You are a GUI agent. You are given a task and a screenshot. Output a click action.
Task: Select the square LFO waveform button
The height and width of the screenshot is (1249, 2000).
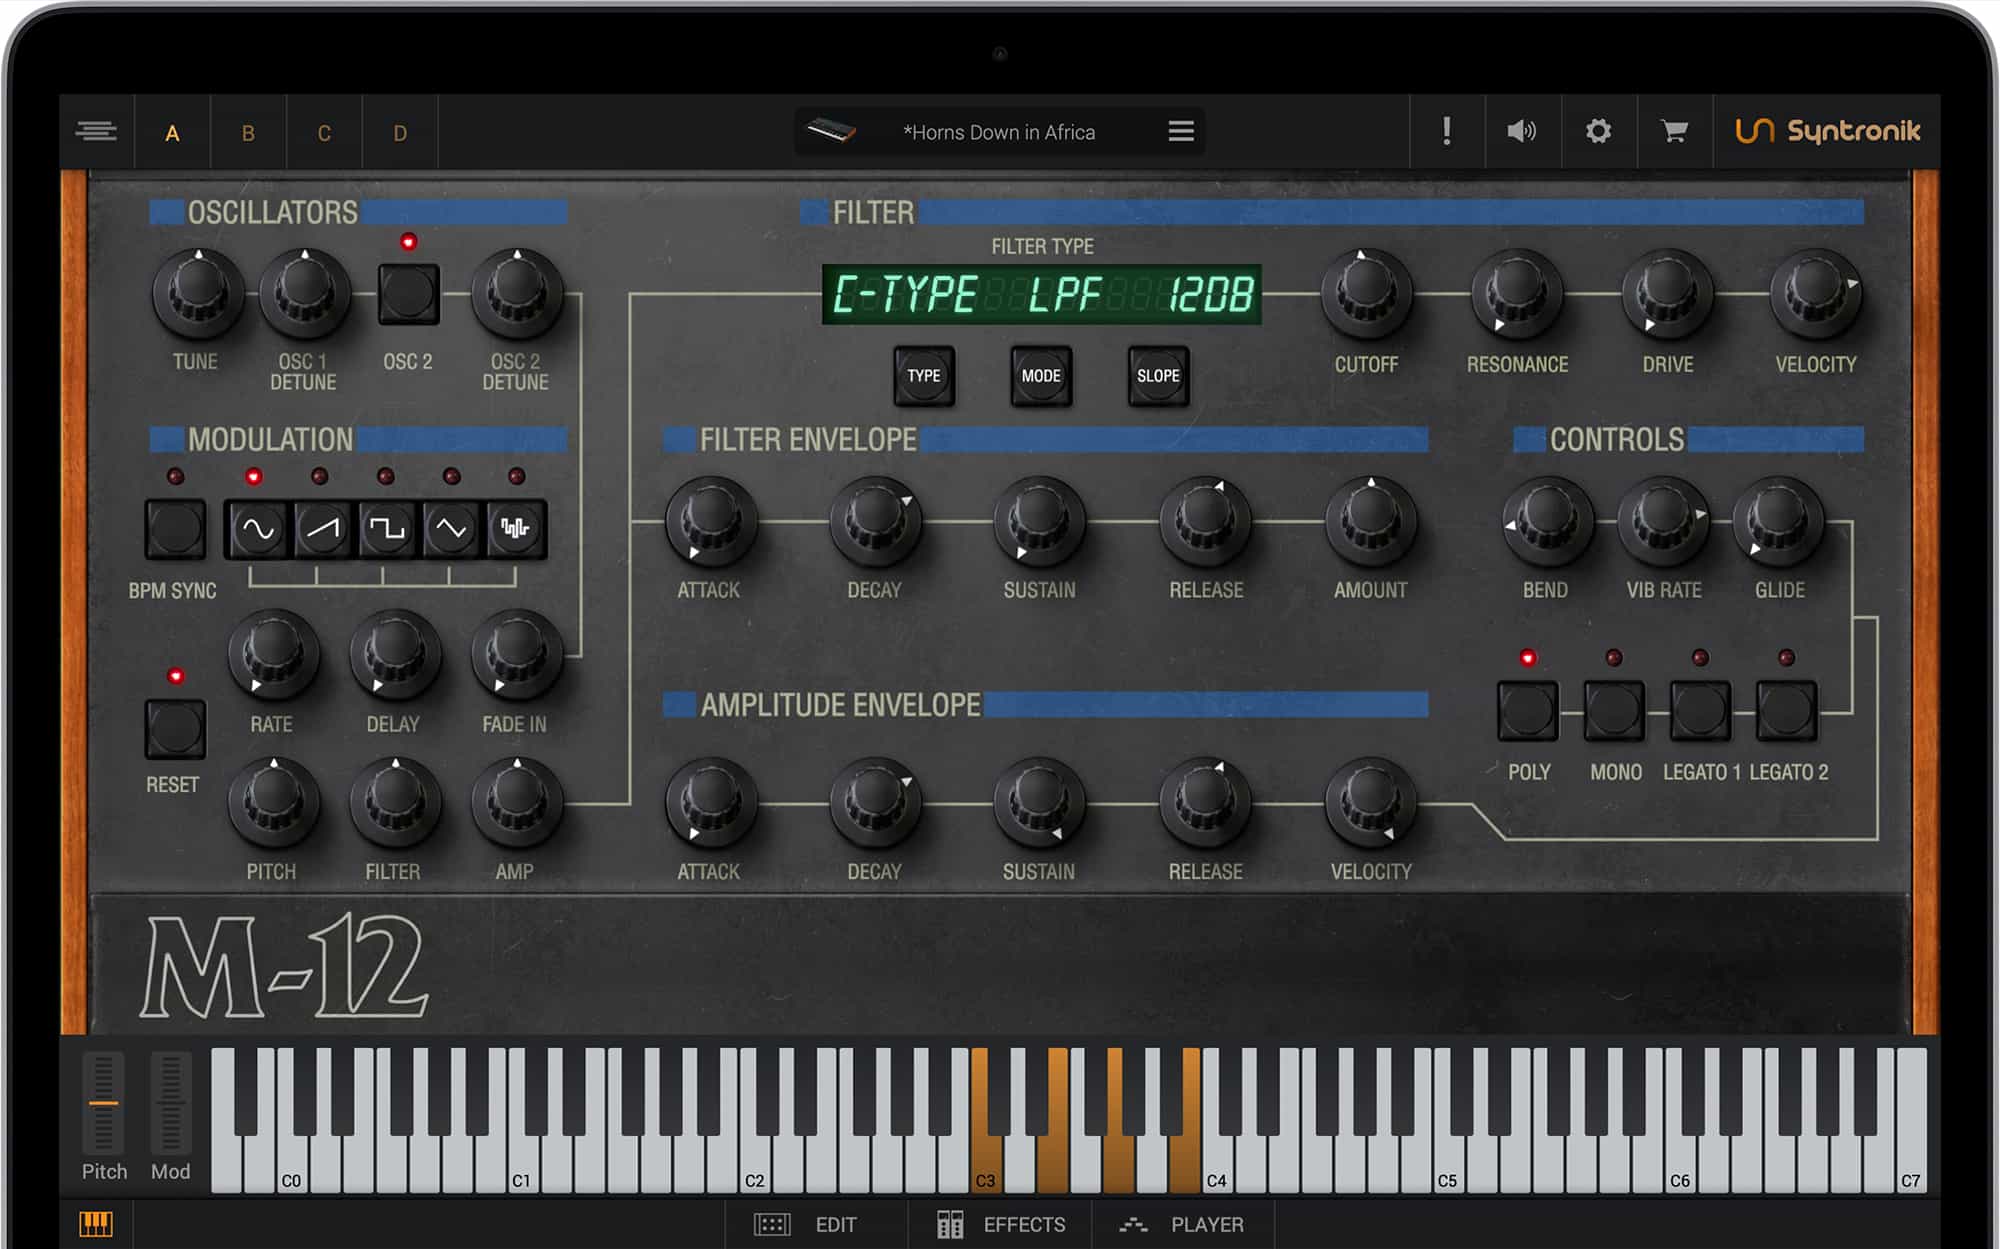point(387,528)
